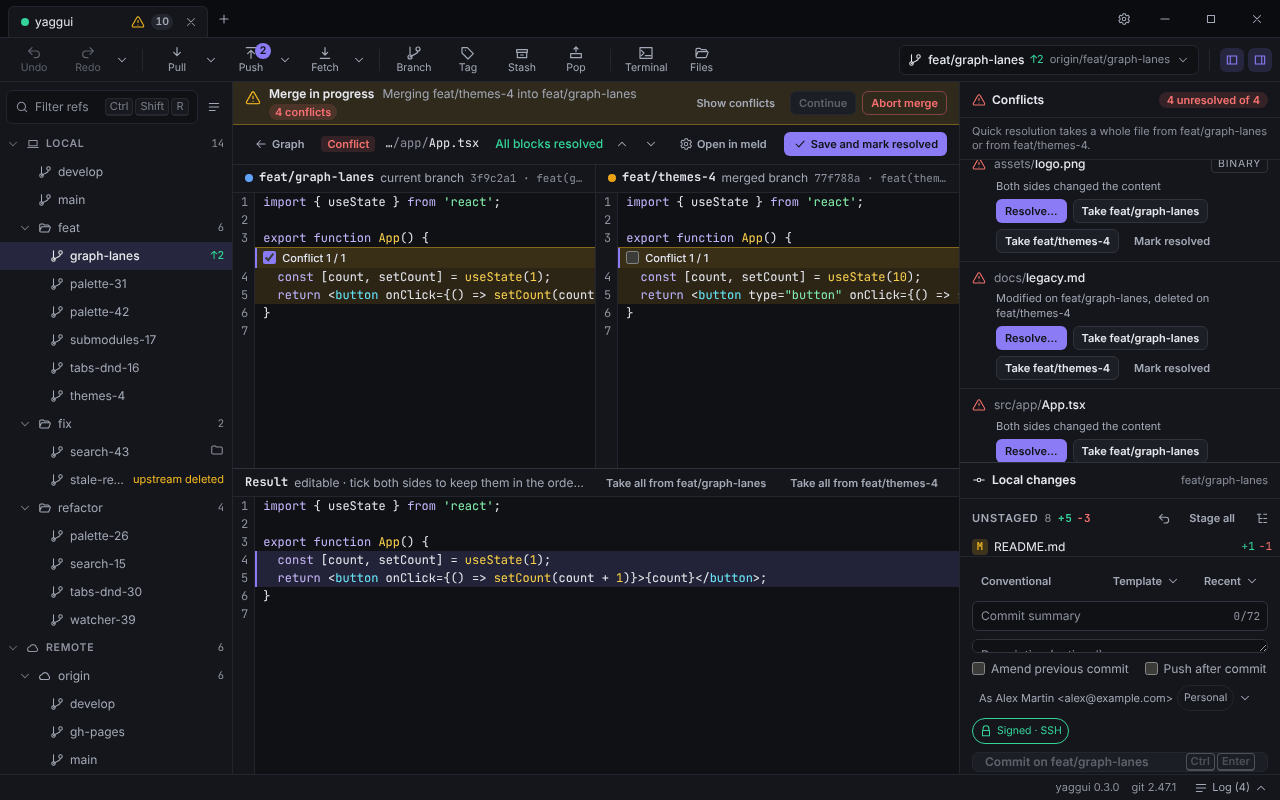The width and height of the screenshot is (1280, 800).
Task: Open dropdown arrow next to Redo
Action: coord(122,60)
